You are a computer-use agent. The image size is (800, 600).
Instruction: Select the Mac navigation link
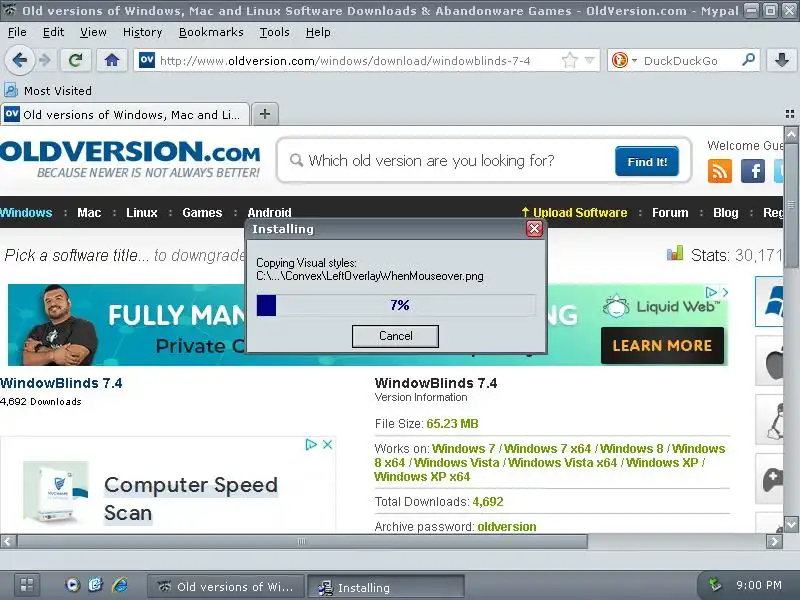coord(89,212)
